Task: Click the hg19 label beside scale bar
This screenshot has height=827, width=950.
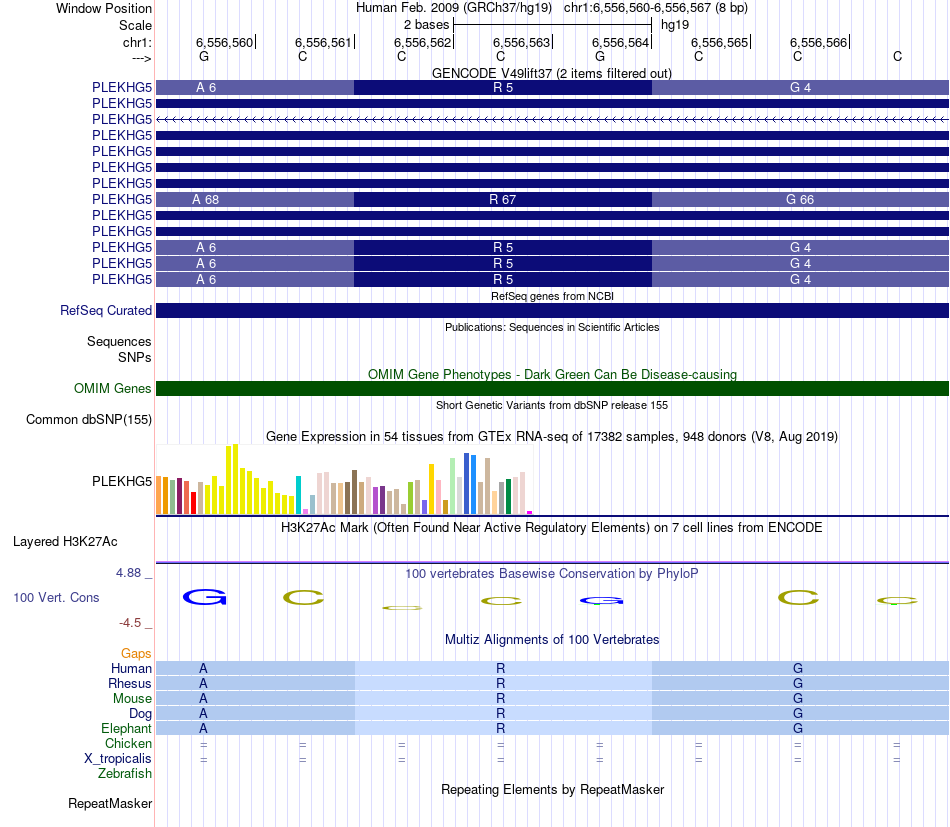Action: click(x=675, y=25)
